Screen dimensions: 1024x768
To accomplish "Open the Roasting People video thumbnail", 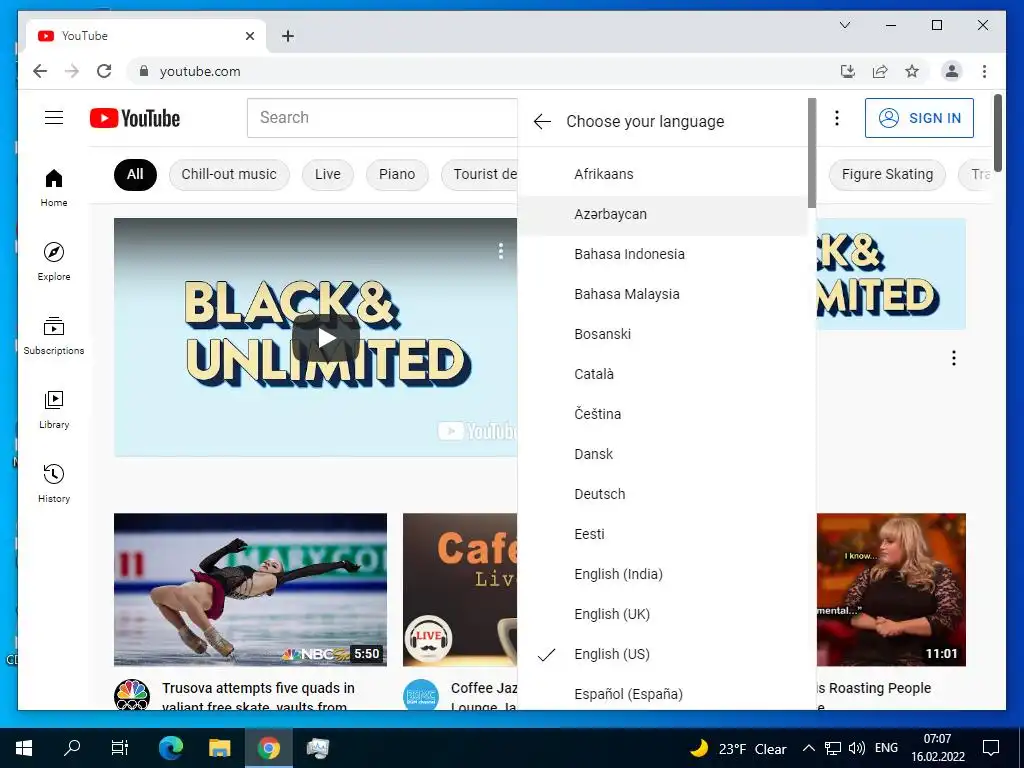I will coord(891,590).
